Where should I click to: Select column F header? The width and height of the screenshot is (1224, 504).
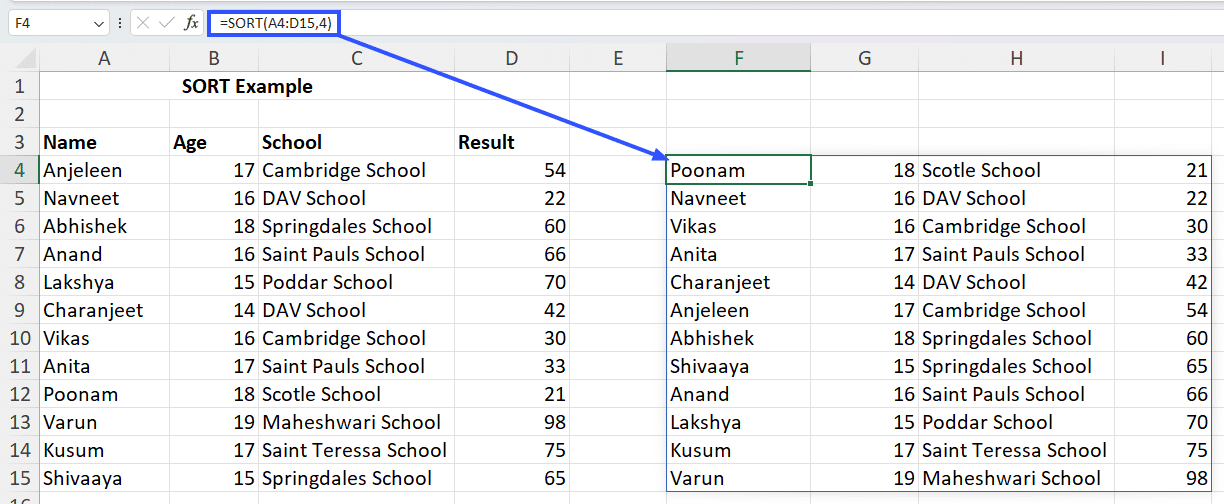coord(738,59)
